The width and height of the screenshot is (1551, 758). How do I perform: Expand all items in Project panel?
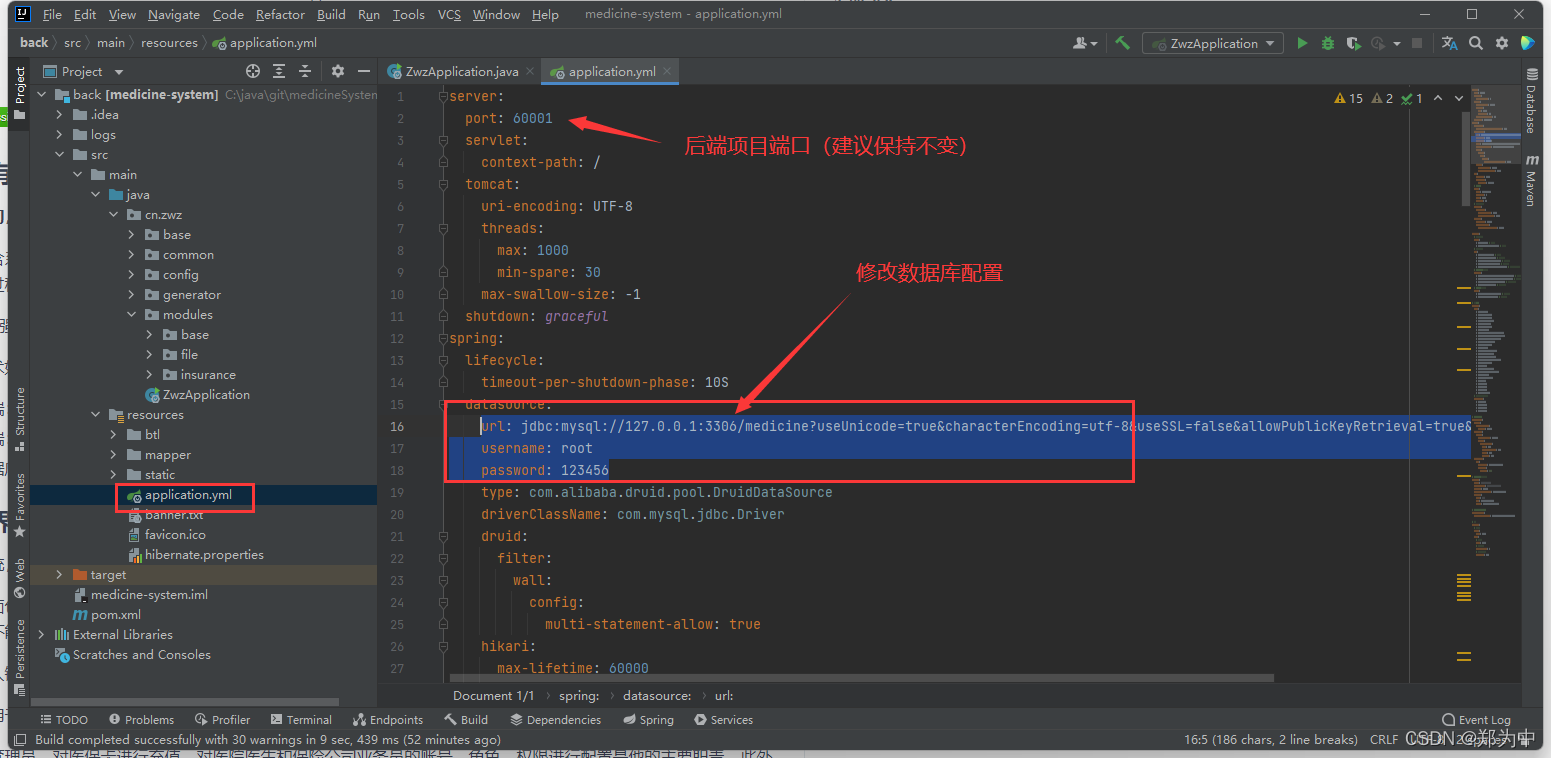pyautogui.click(x=279, y=71)
